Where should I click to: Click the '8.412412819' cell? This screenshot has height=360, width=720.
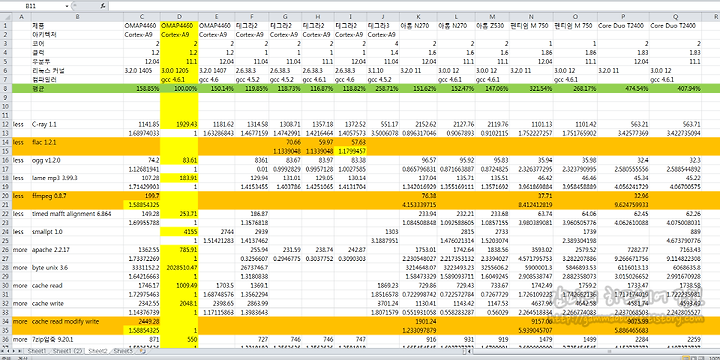(530, 205)
